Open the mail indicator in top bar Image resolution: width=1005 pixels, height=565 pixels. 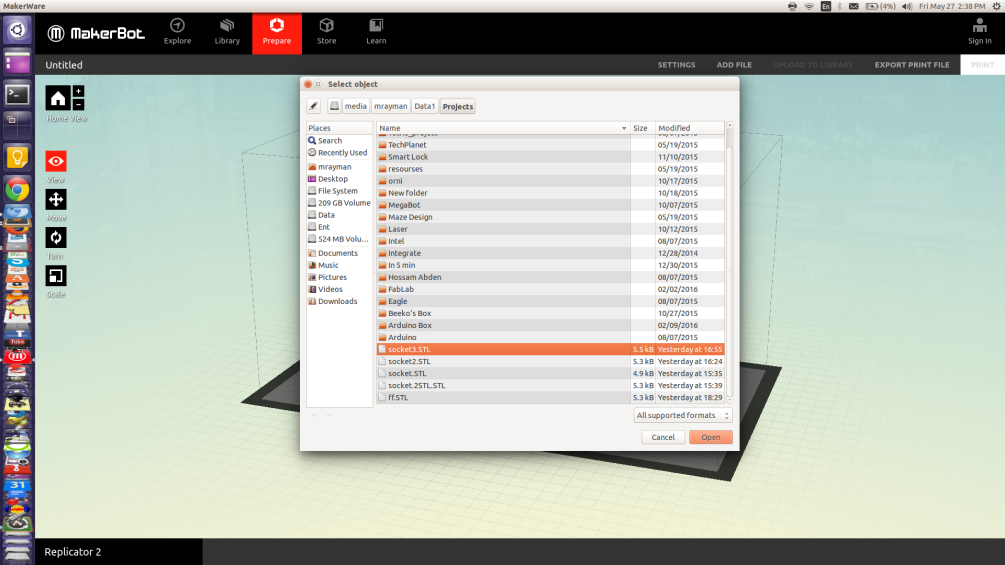click(x=854, y=6)
